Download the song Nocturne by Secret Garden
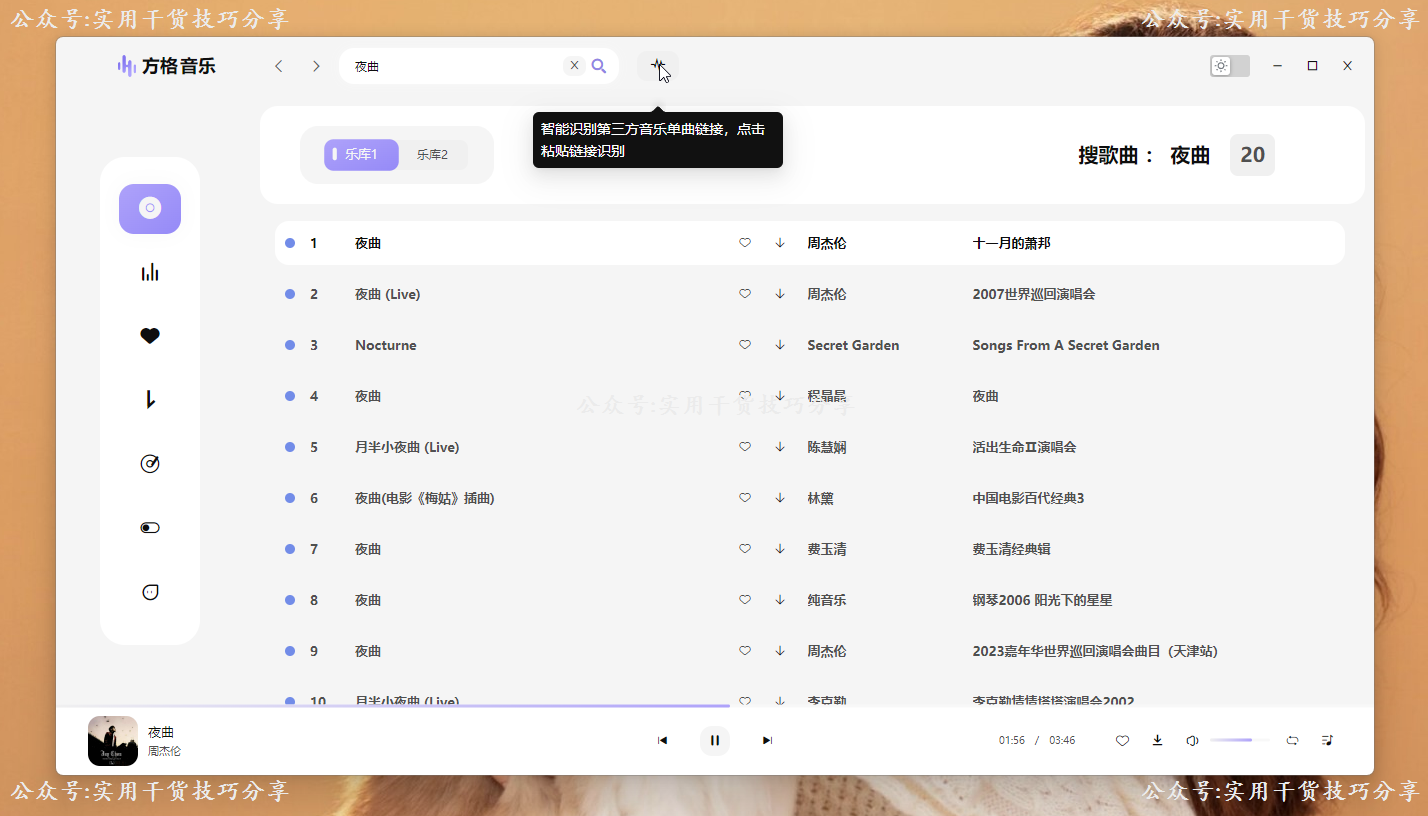This screenshot has width=1428, height=816. pyautogui.click(x=779, y=344)
